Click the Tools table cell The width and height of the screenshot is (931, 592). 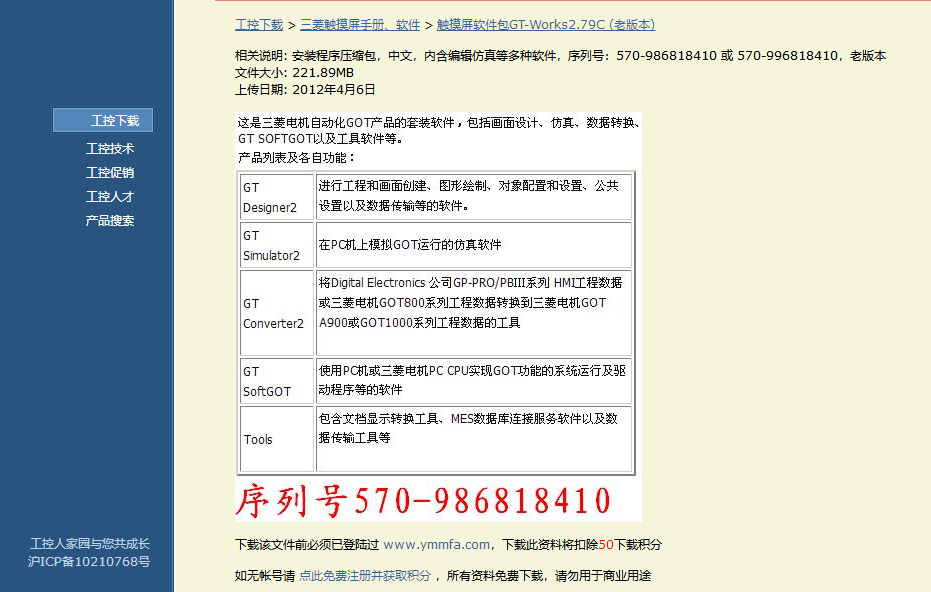click(x=276, y=439)
